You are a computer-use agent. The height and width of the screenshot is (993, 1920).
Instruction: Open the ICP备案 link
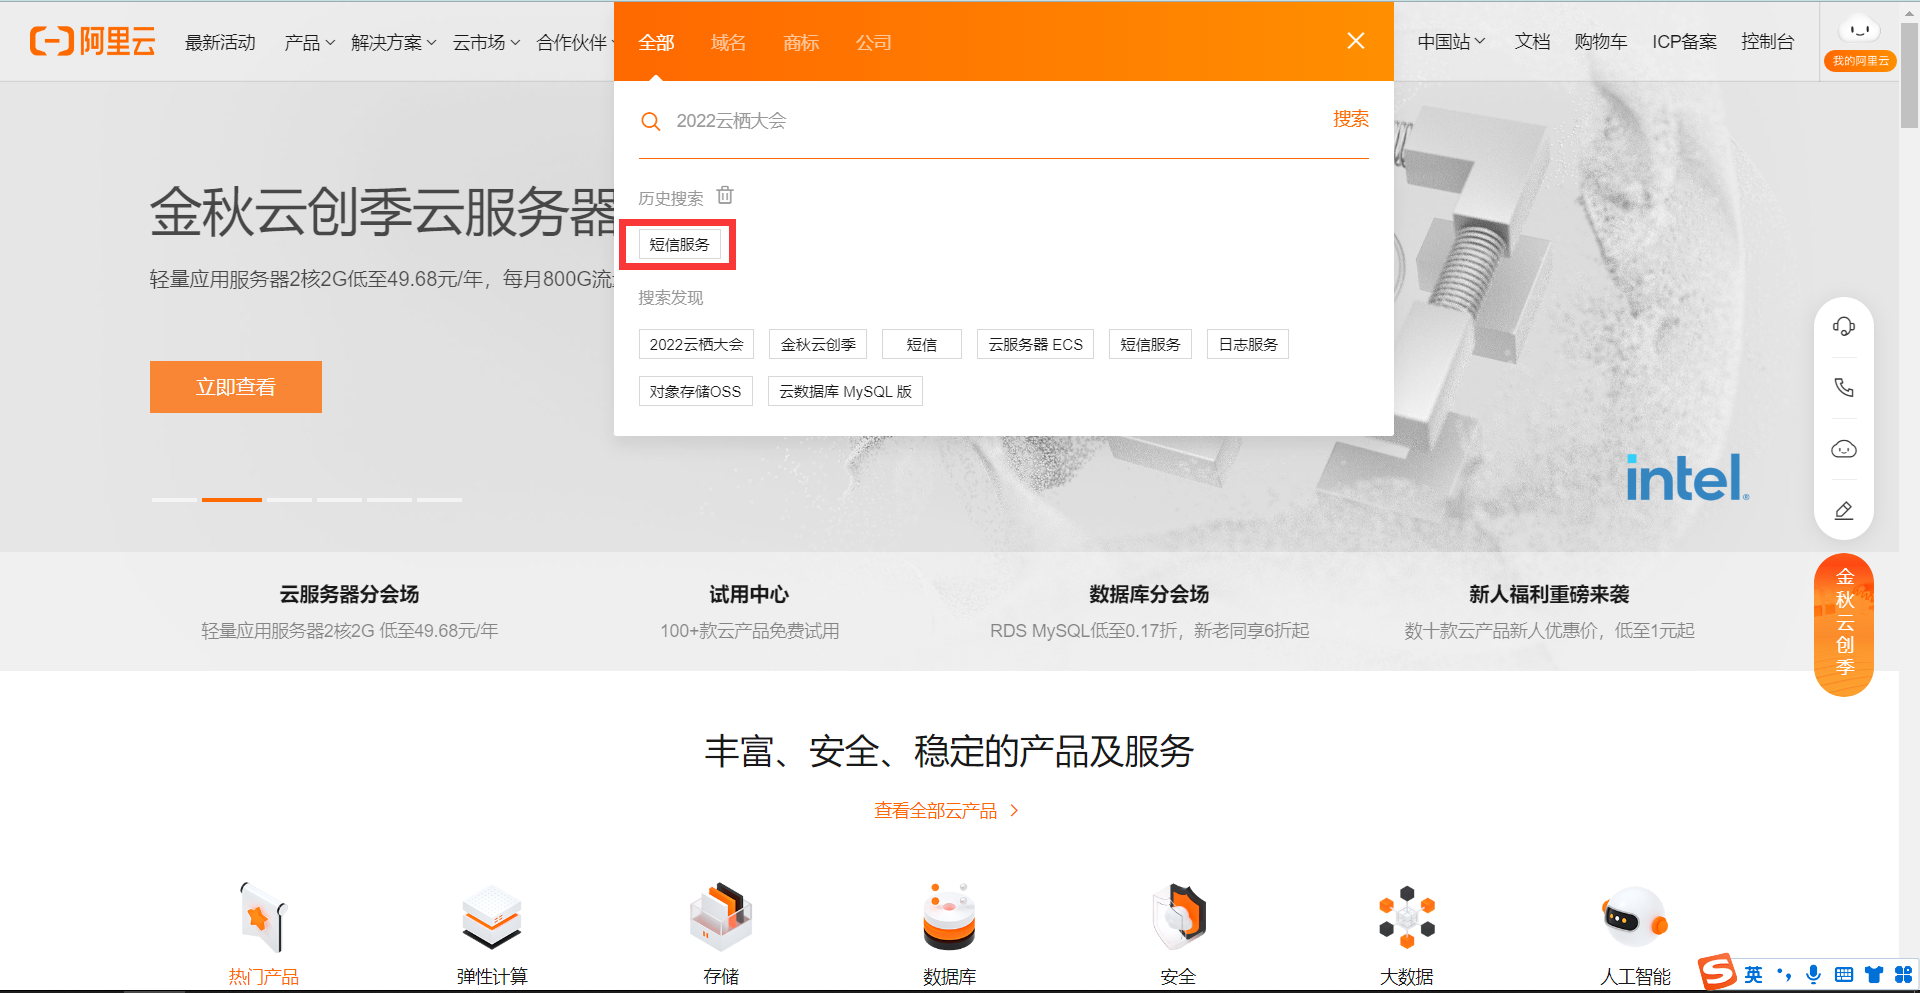[1684, 42]
